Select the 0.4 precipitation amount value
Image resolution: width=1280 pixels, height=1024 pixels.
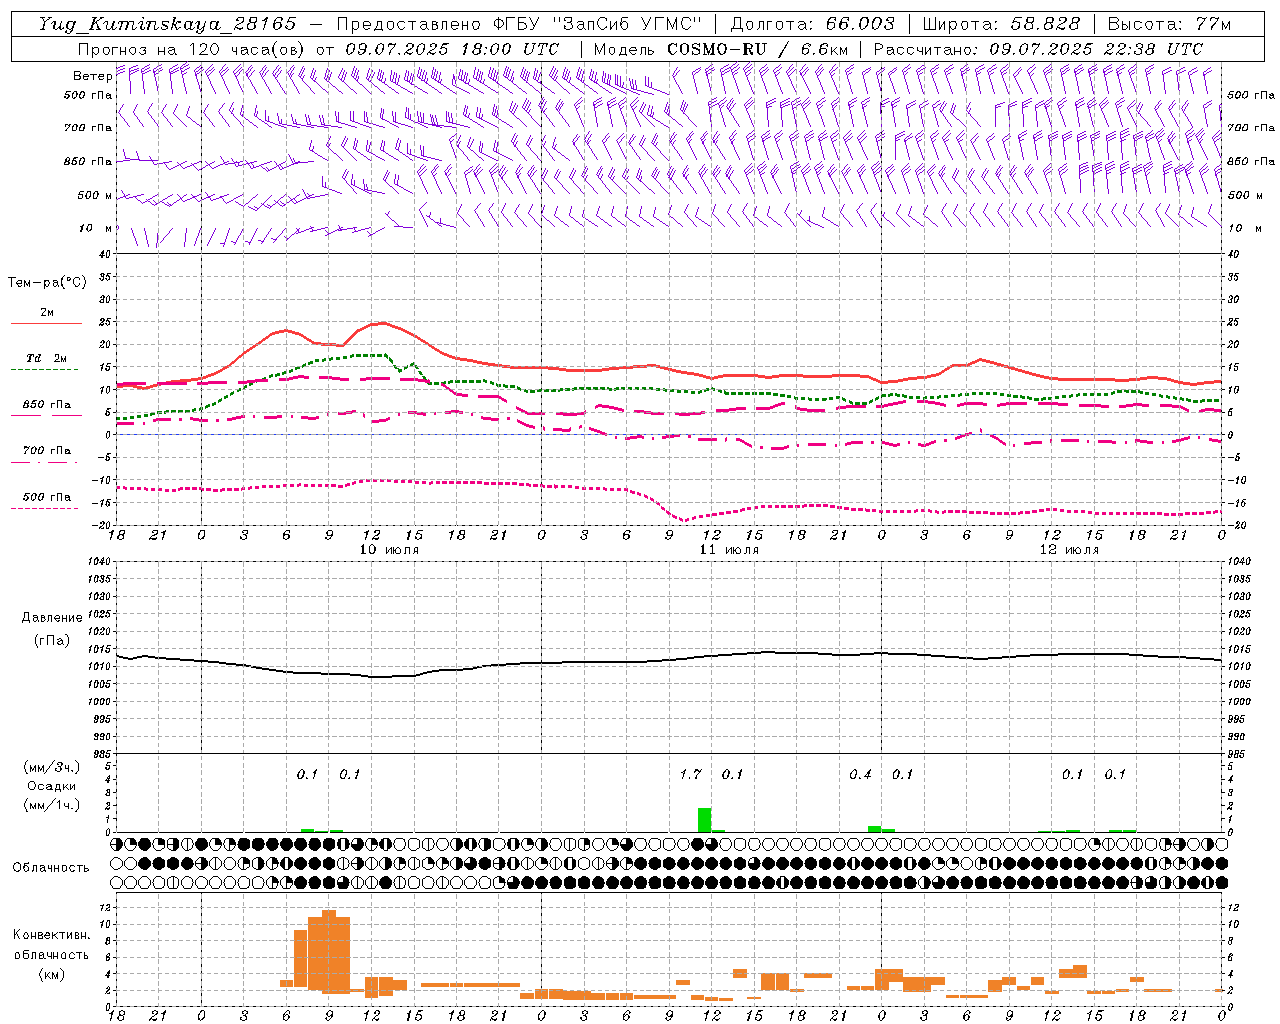pos(860,775)
